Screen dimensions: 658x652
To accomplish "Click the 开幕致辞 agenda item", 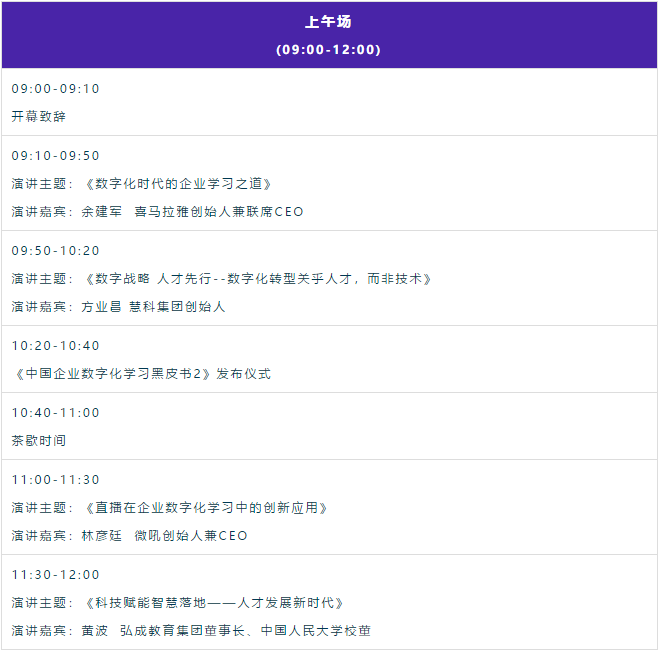I will pyautogui.click(x=39, y=117).
